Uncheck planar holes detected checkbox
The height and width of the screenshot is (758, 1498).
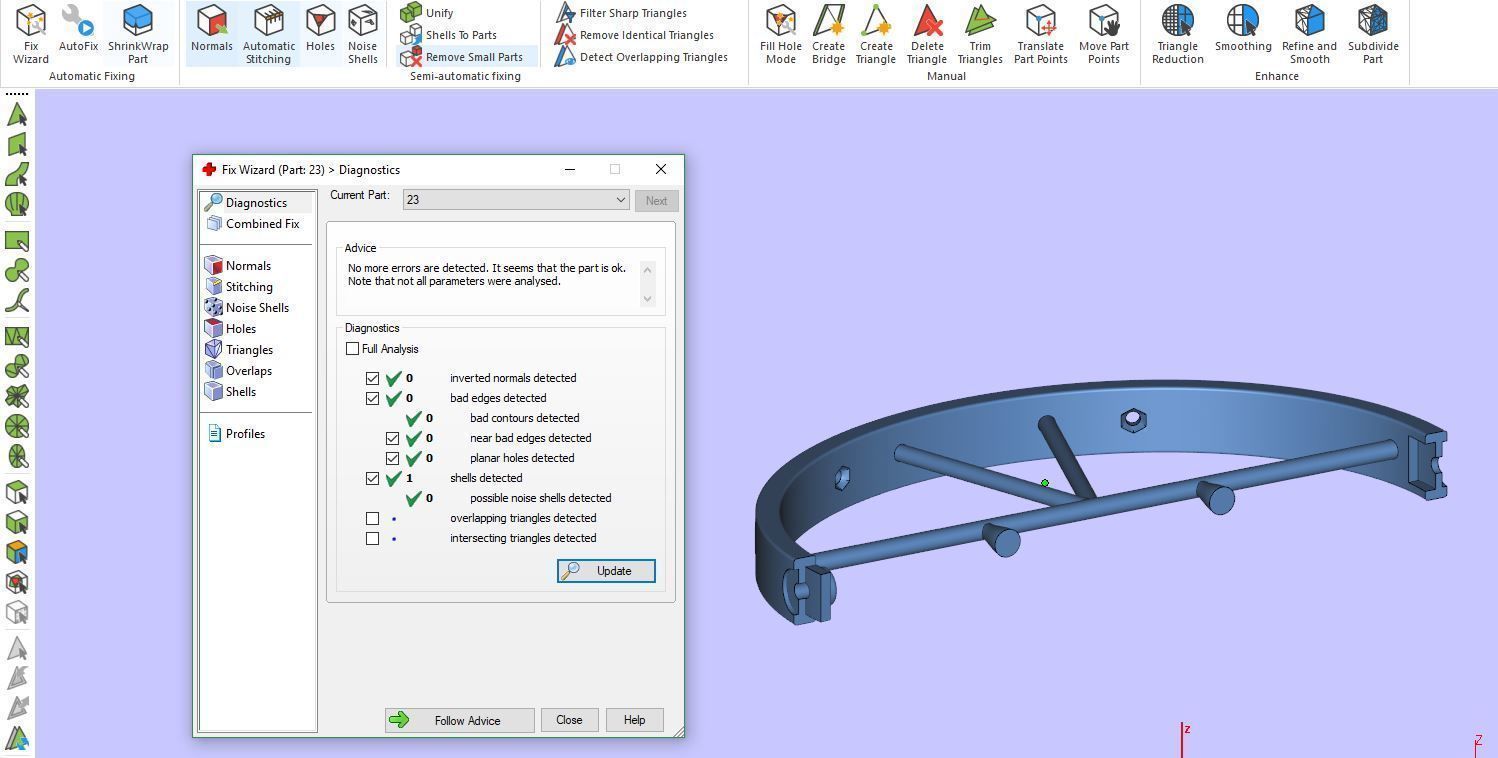392,458
